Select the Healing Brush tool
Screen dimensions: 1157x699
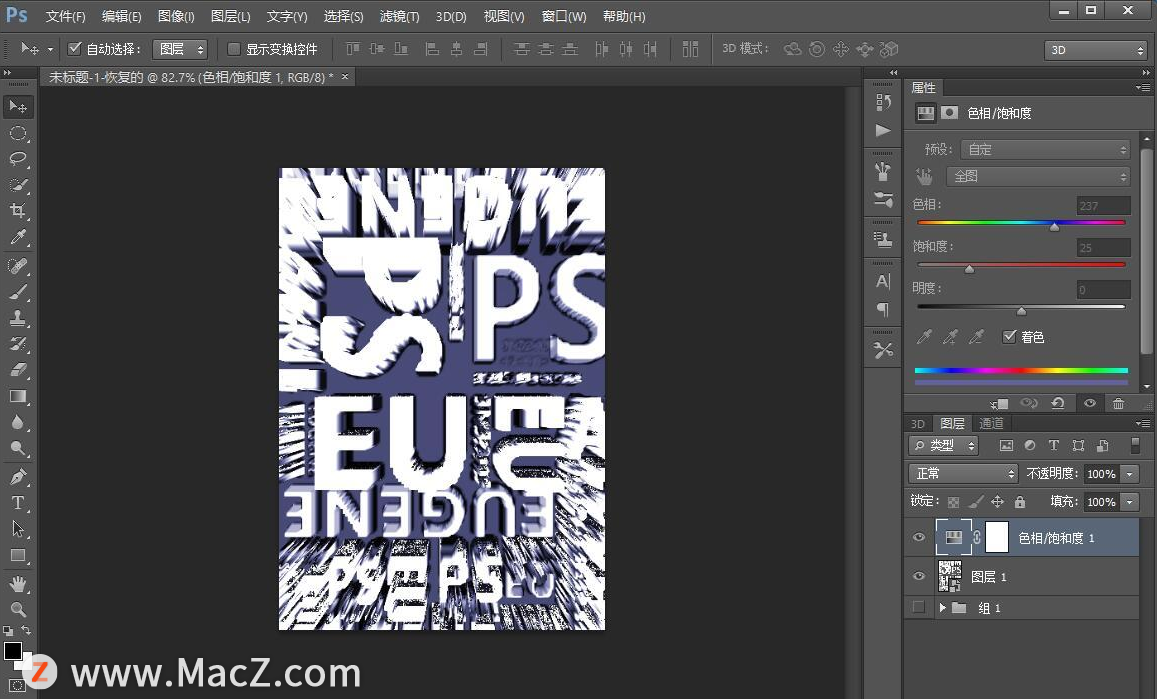click(18, 266)
